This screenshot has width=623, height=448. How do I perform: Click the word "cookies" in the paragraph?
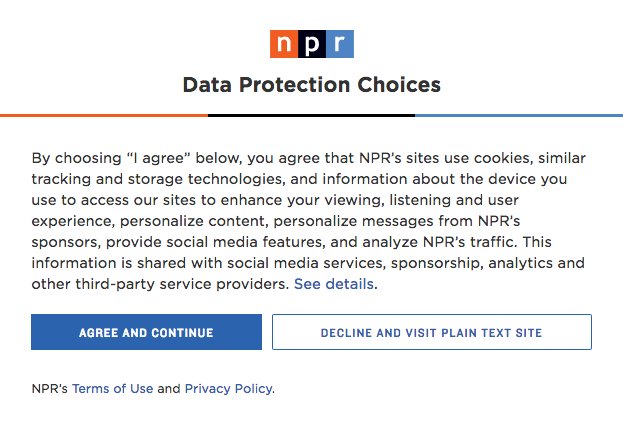tap(503, 158)
